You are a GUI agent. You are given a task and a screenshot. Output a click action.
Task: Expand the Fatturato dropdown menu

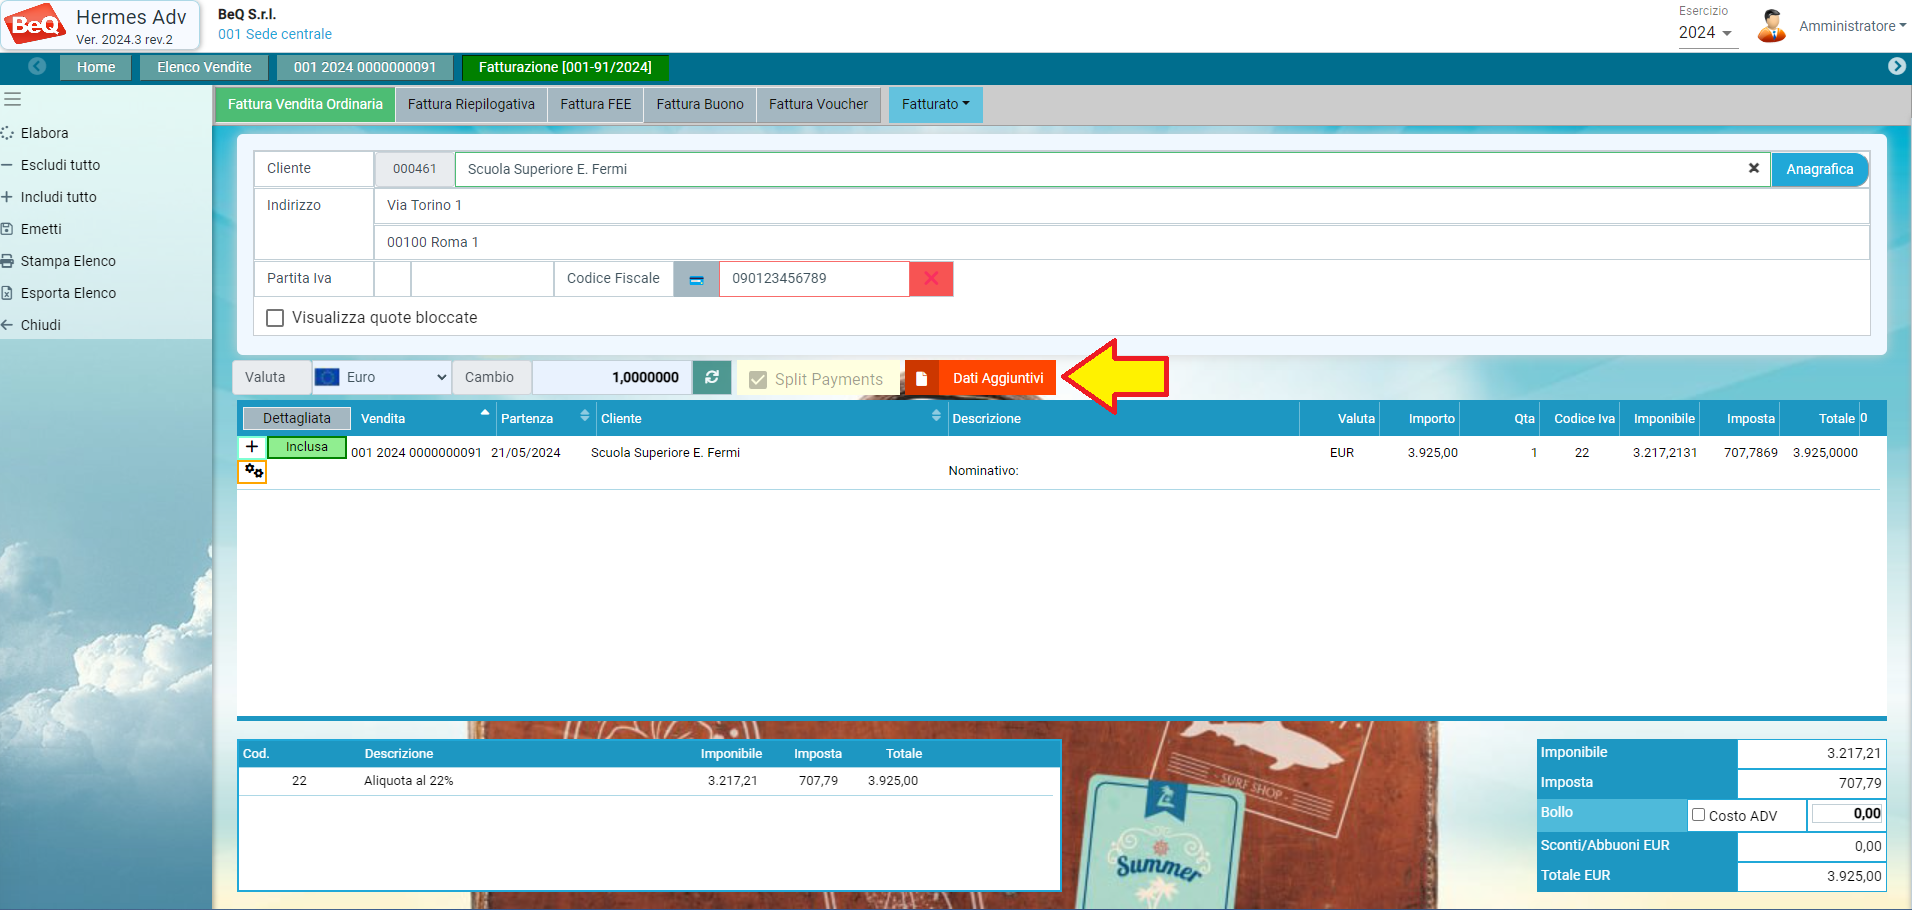[x=935, y=104]
